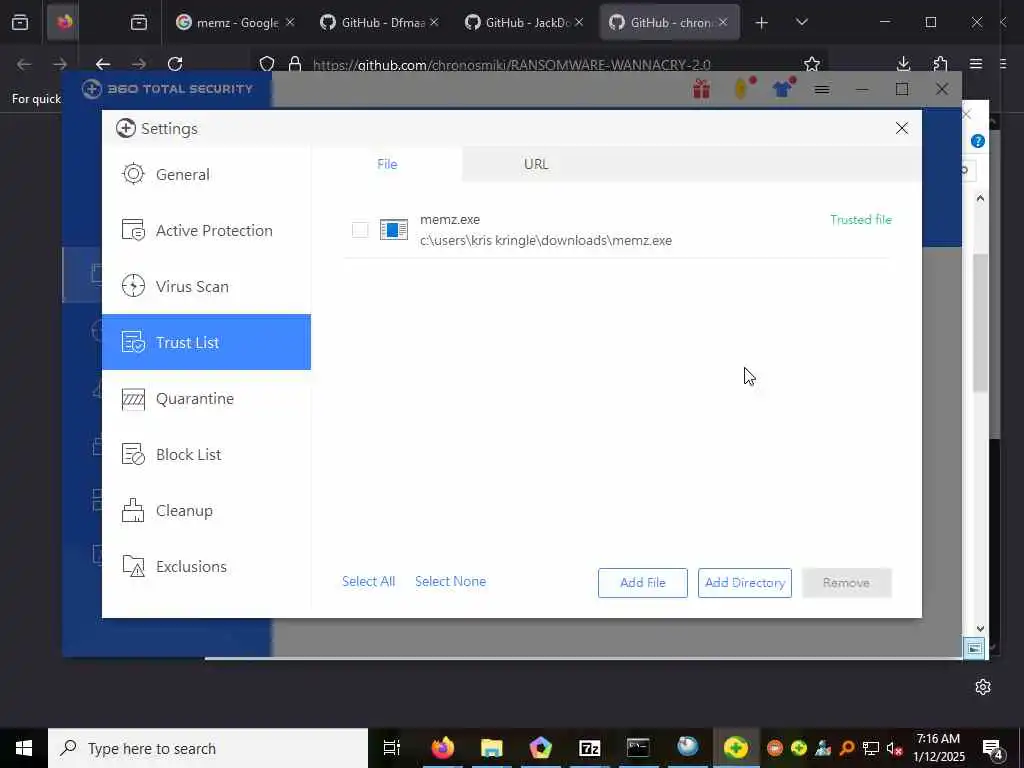Switch to GitHub Dfmaa browser tab
This screenshot has width=1024, height=768.
(x=379, y=23)
